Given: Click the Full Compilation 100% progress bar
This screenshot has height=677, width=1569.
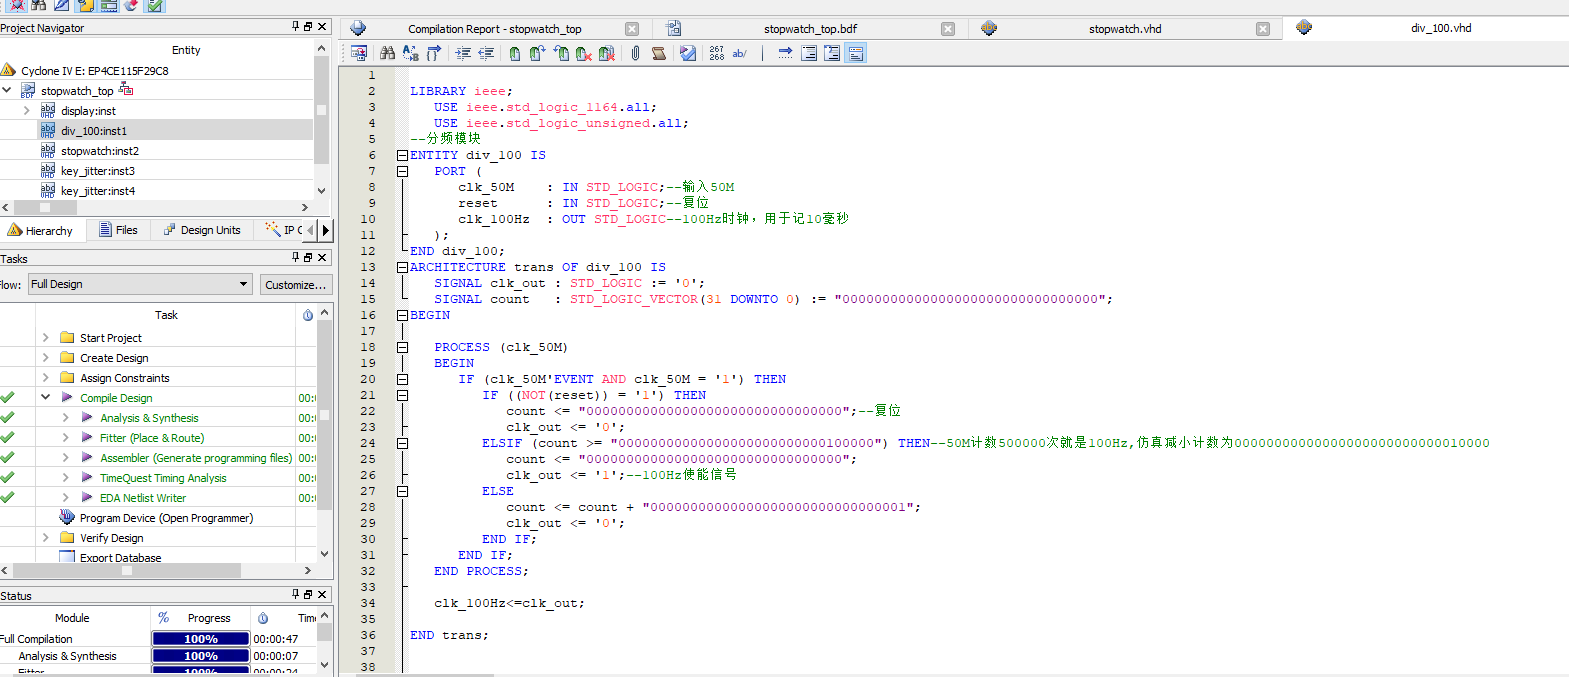Looking at the screenshot, I should point(200,638).
